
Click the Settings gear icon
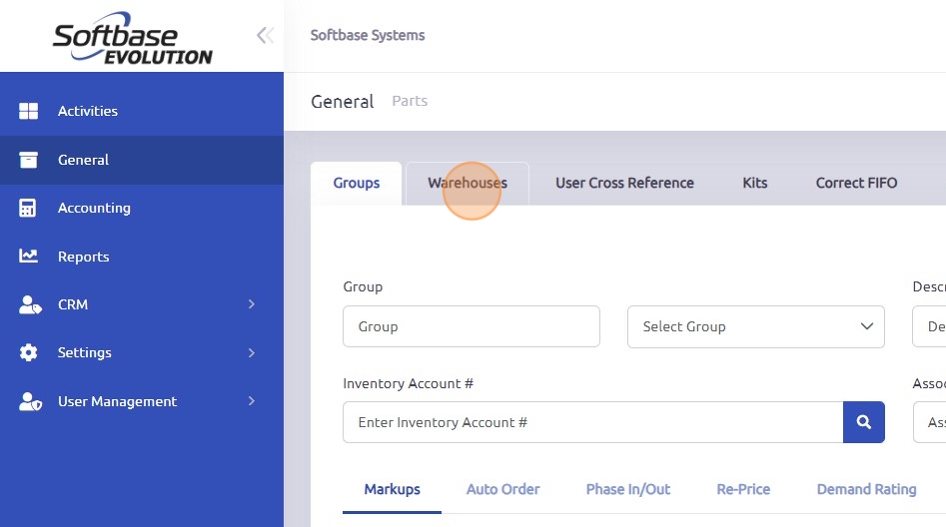[x=28, y=352]
